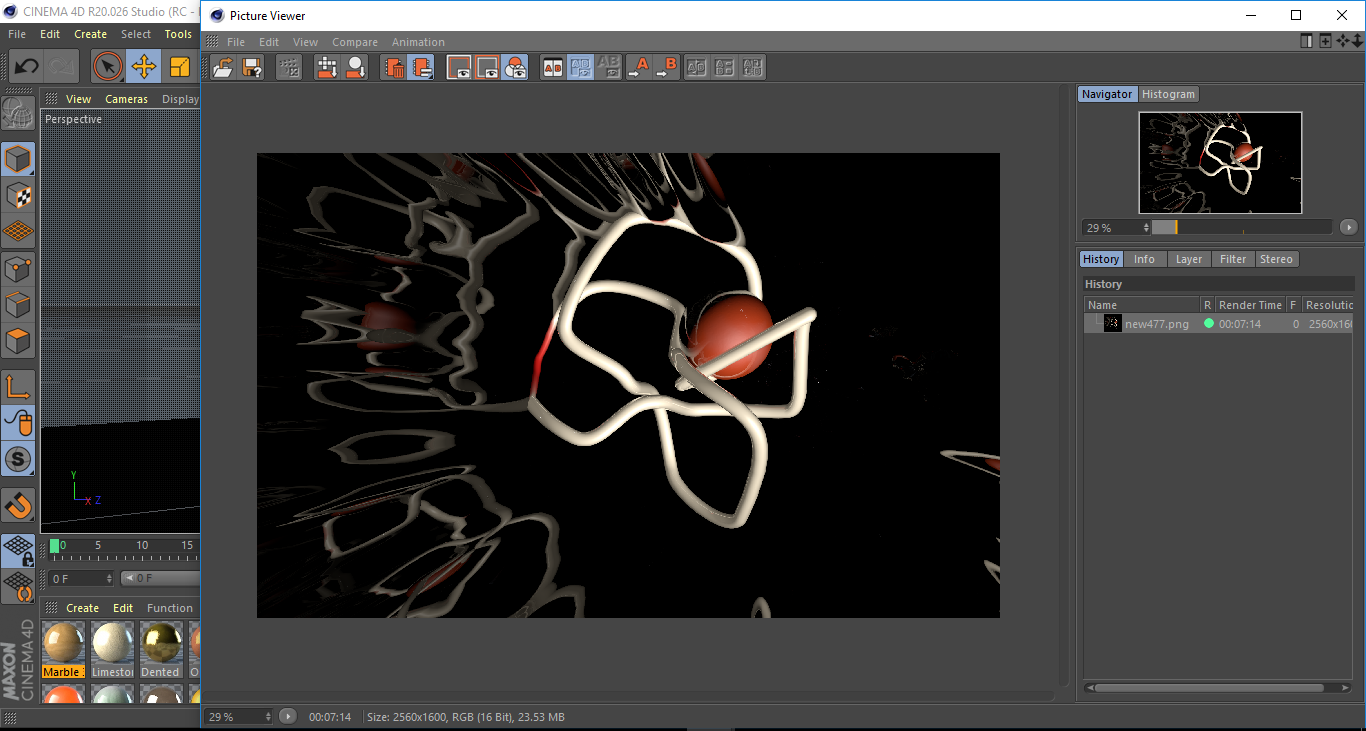Click the Set as A icon
The width and height of the screenshot is (1366, 731).
638,67
